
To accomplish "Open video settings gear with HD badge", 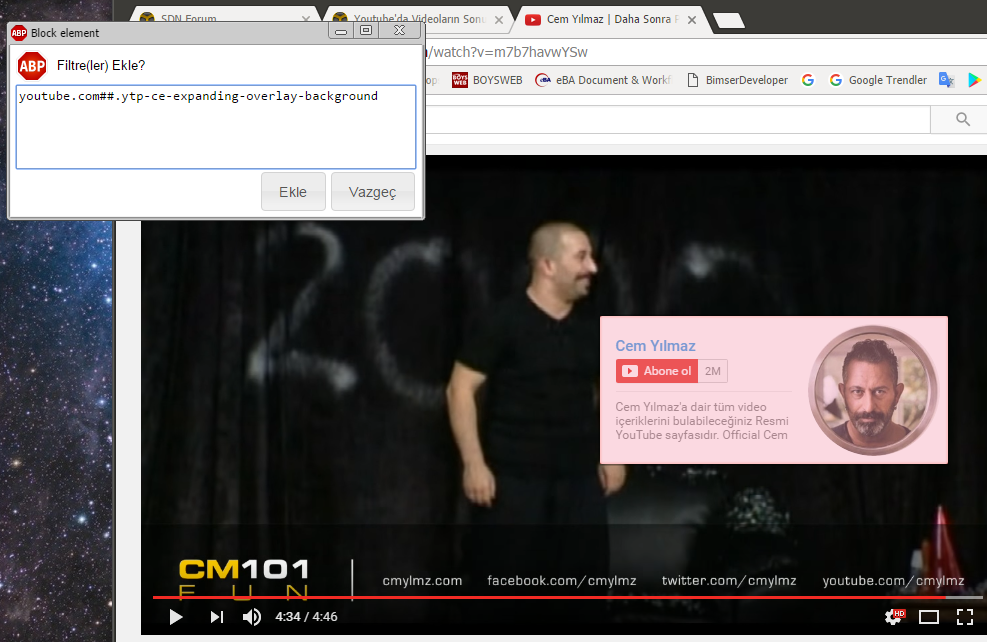I will [894, 617].
